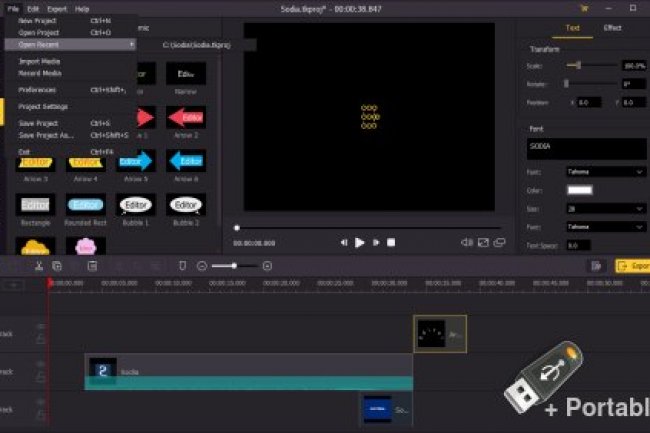Click the detach-preview window icon
Viewport: 650px width, 433px height.
pyautogui.click(x=499, y=242)
